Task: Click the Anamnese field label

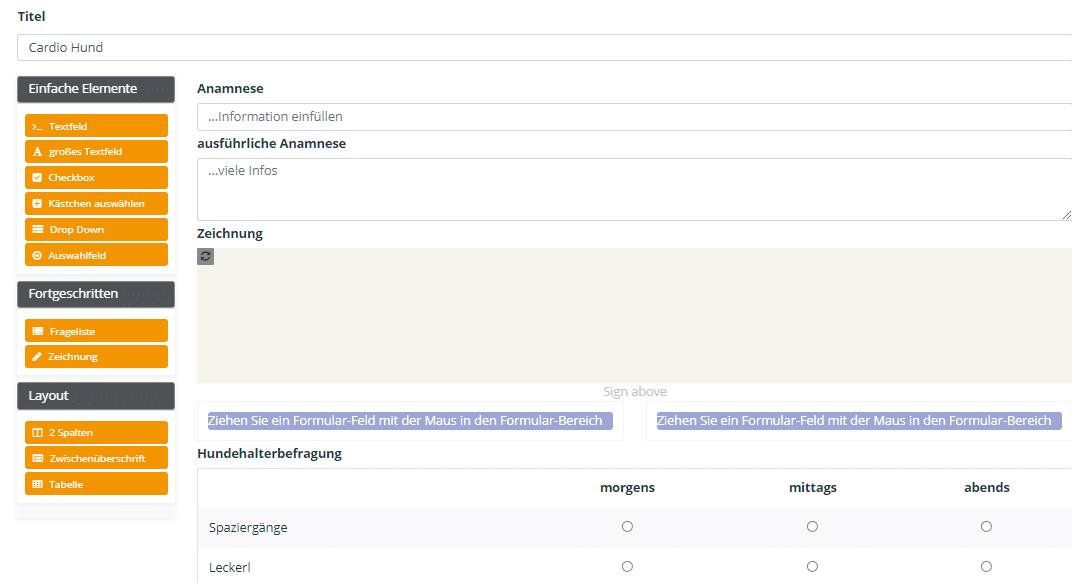Action: point(230,89)
